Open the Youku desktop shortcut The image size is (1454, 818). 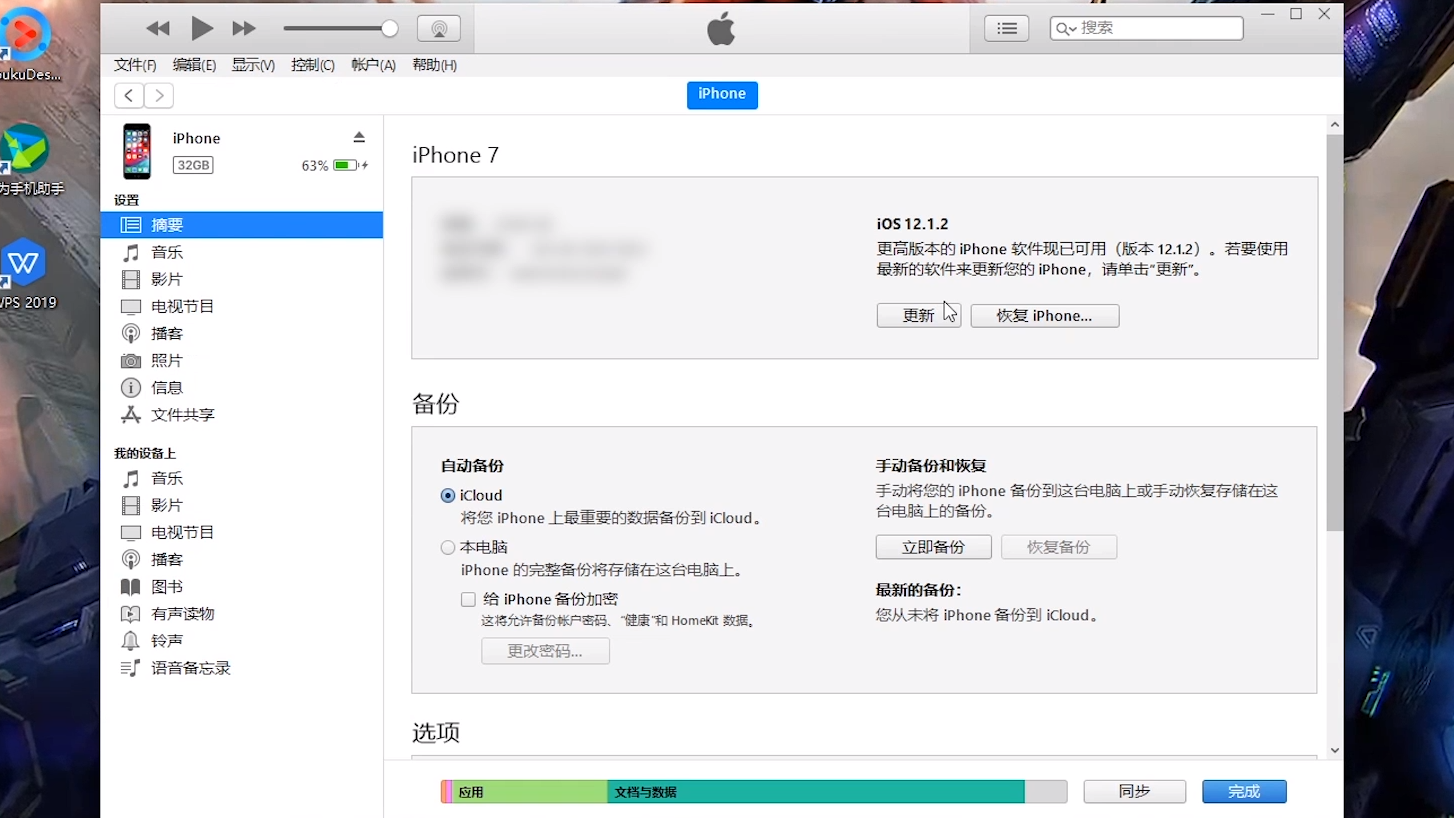(25, 45)
